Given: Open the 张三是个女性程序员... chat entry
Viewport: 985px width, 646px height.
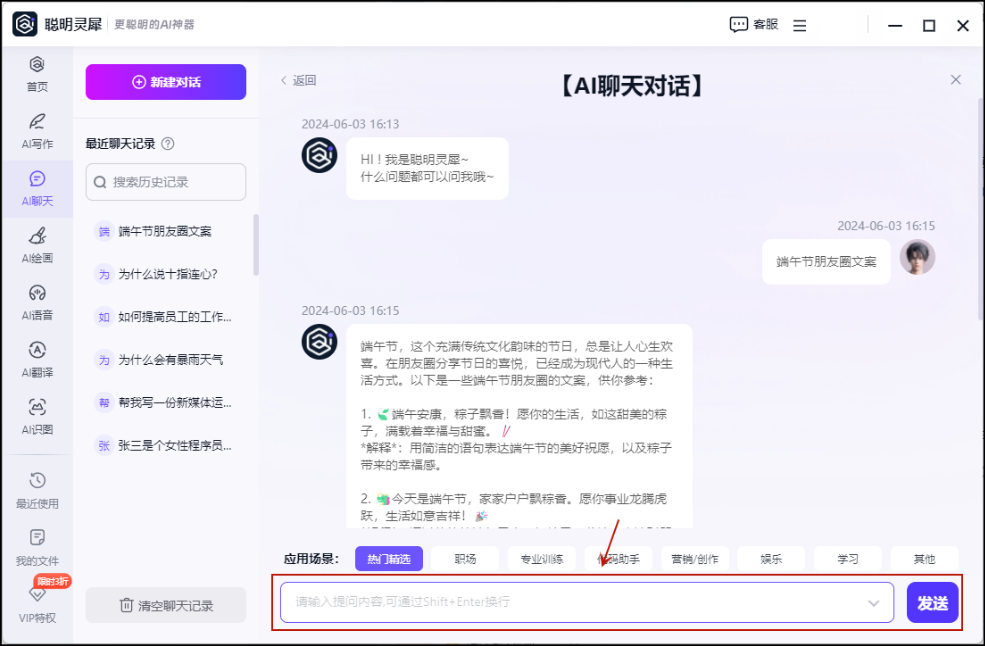Looking at the screenshot, I should coord(166,446).
